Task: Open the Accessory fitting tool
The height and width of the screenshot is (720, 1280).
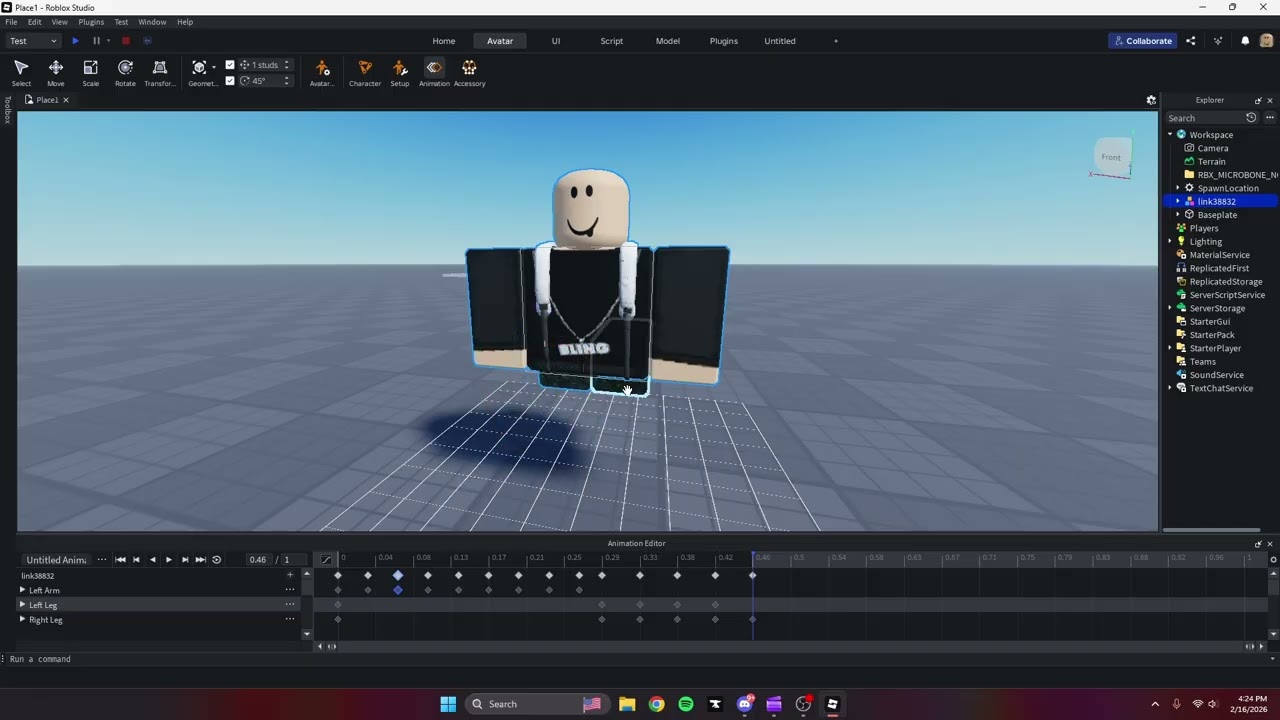Action: pos(469,73)
